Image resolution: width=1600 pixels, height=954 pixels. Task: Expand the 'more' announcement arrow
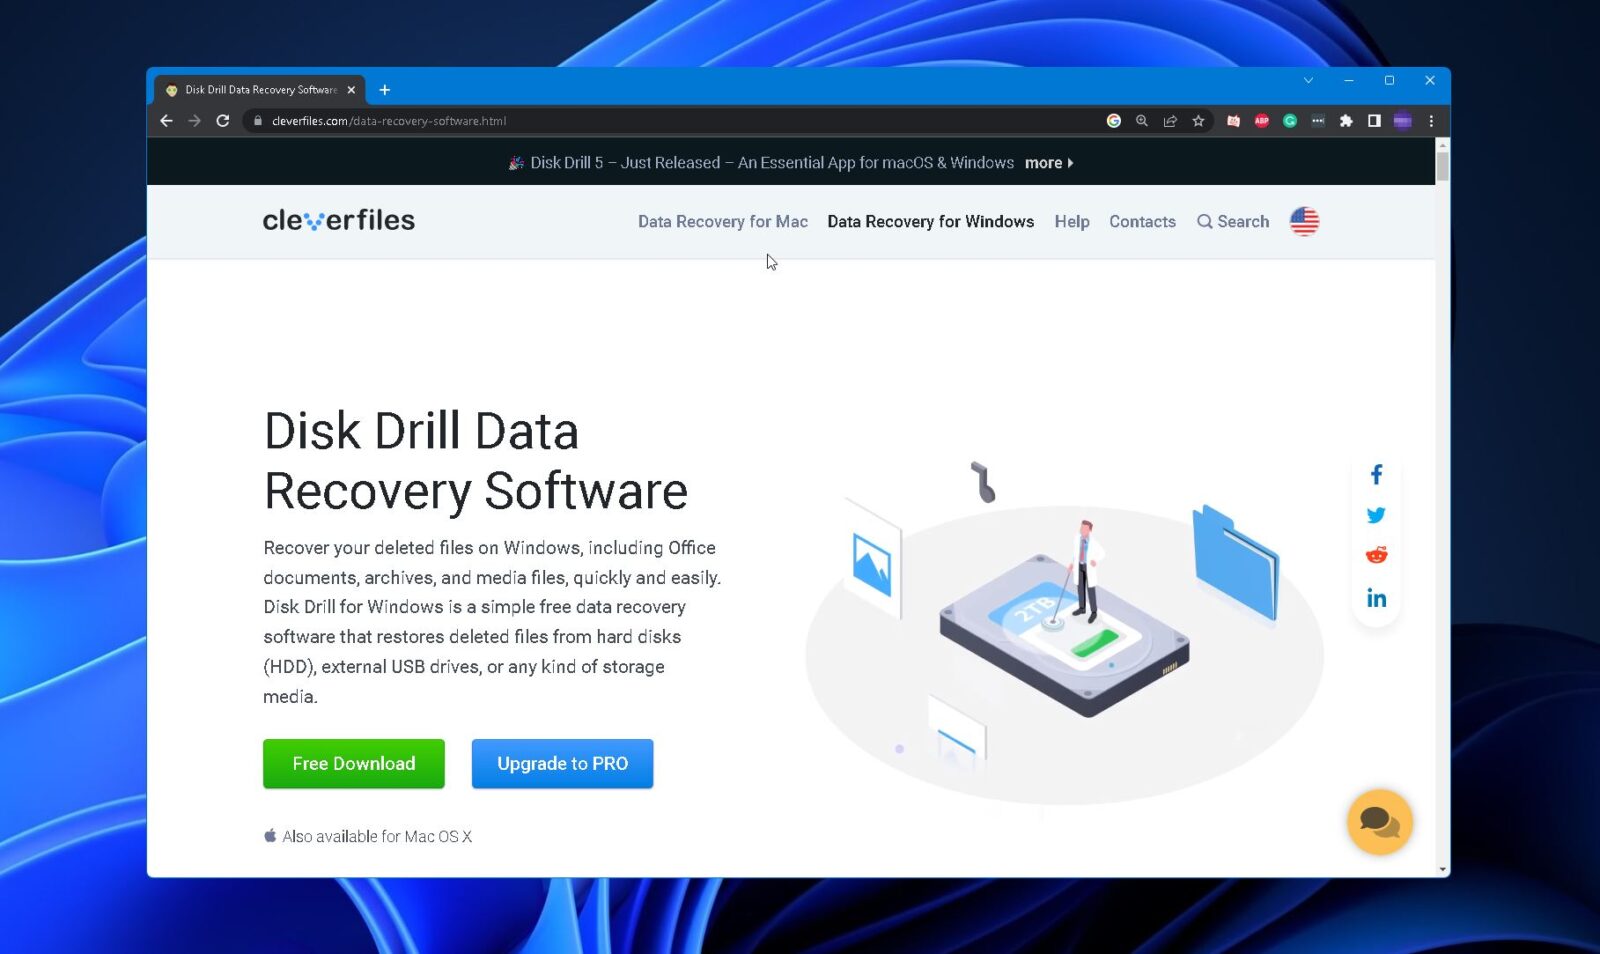coord(1049,163)
